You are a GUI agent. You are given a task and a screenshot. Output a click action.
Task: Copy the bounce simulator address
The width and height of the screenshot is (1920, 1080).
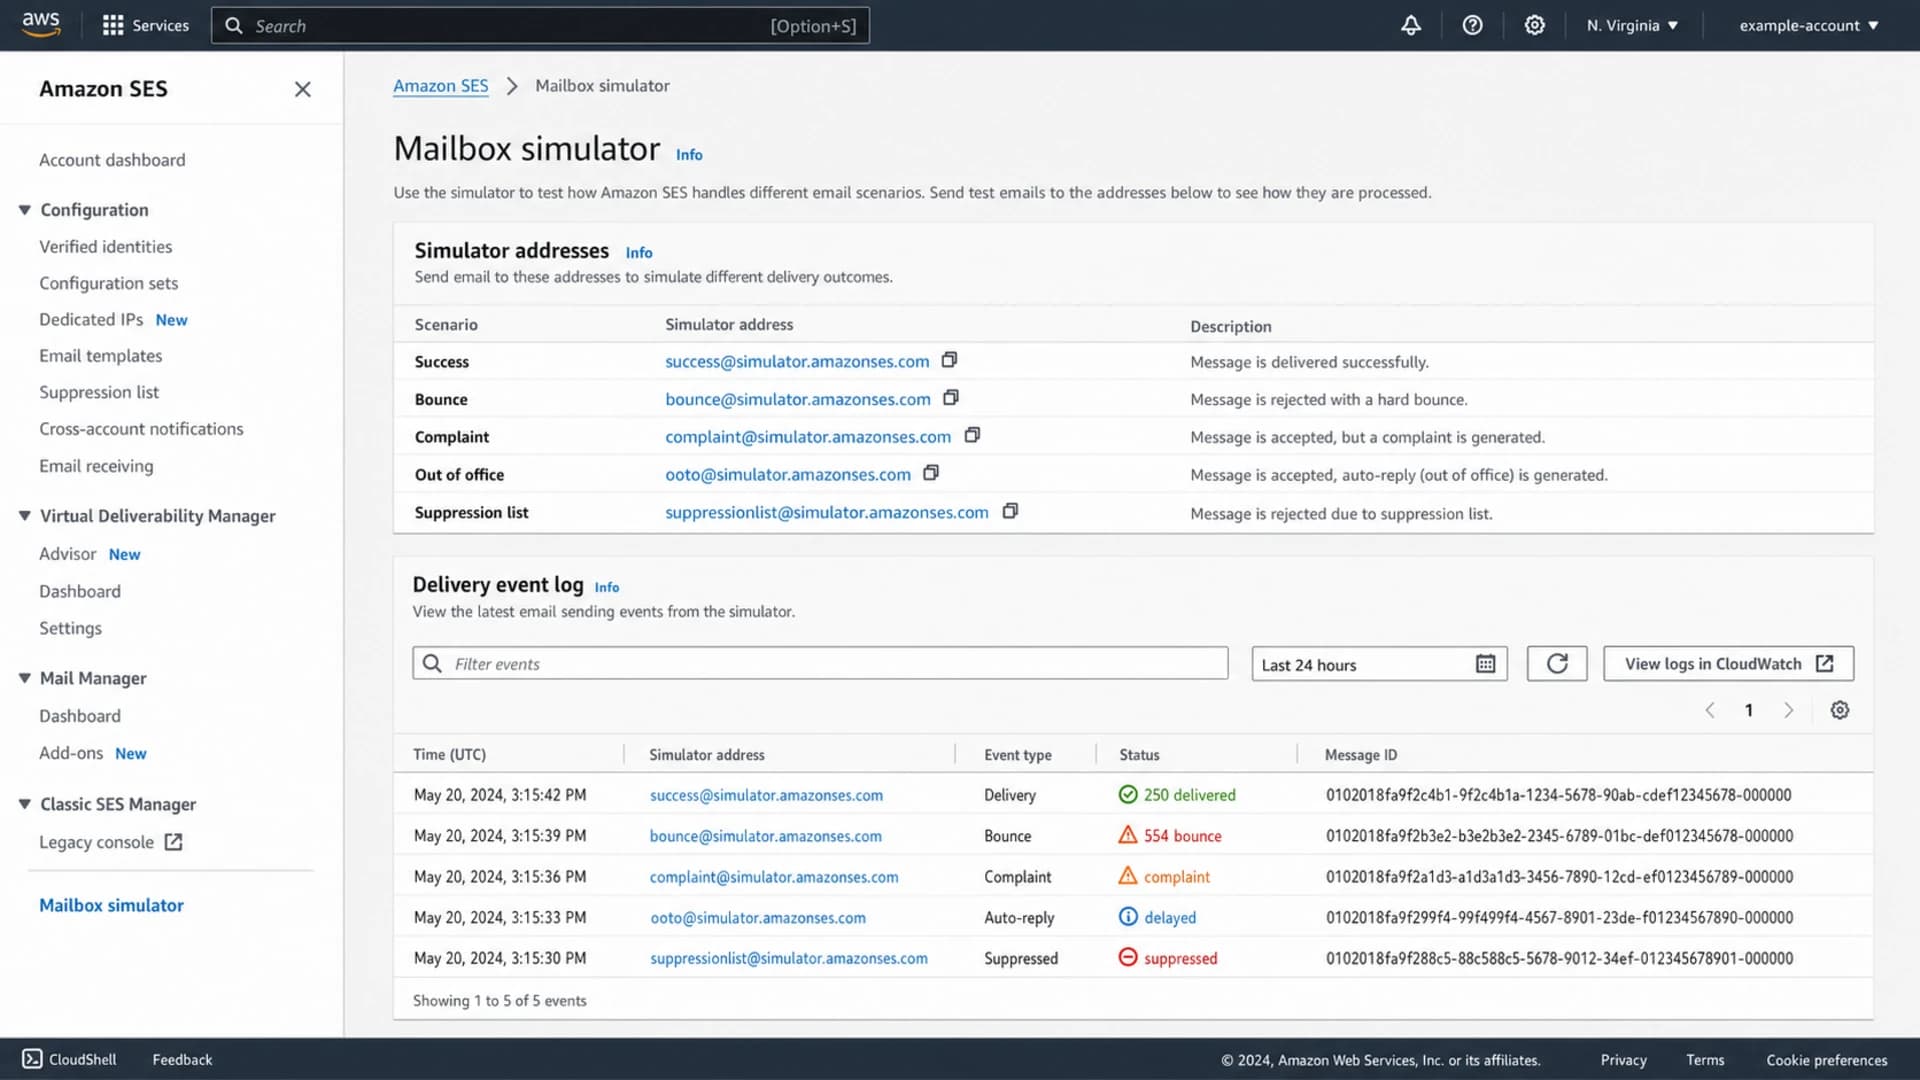951,398
